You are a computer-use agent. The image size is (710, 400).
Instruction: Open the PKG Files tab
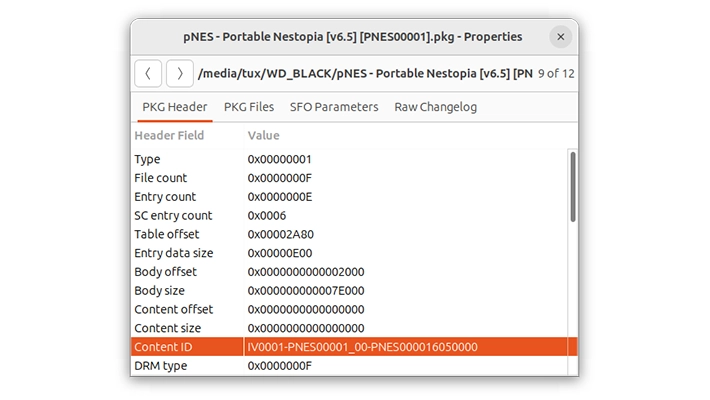click(249, 107)
